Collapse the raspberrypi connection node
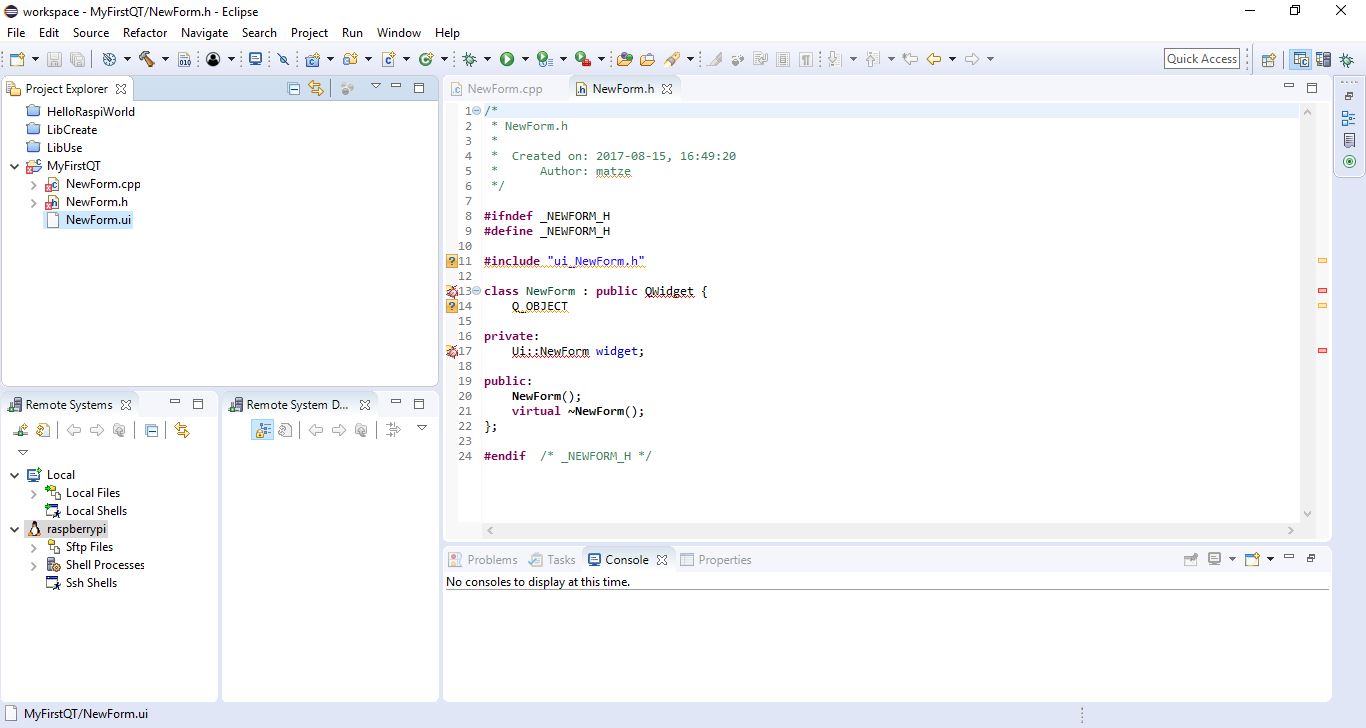 (15, 529)
